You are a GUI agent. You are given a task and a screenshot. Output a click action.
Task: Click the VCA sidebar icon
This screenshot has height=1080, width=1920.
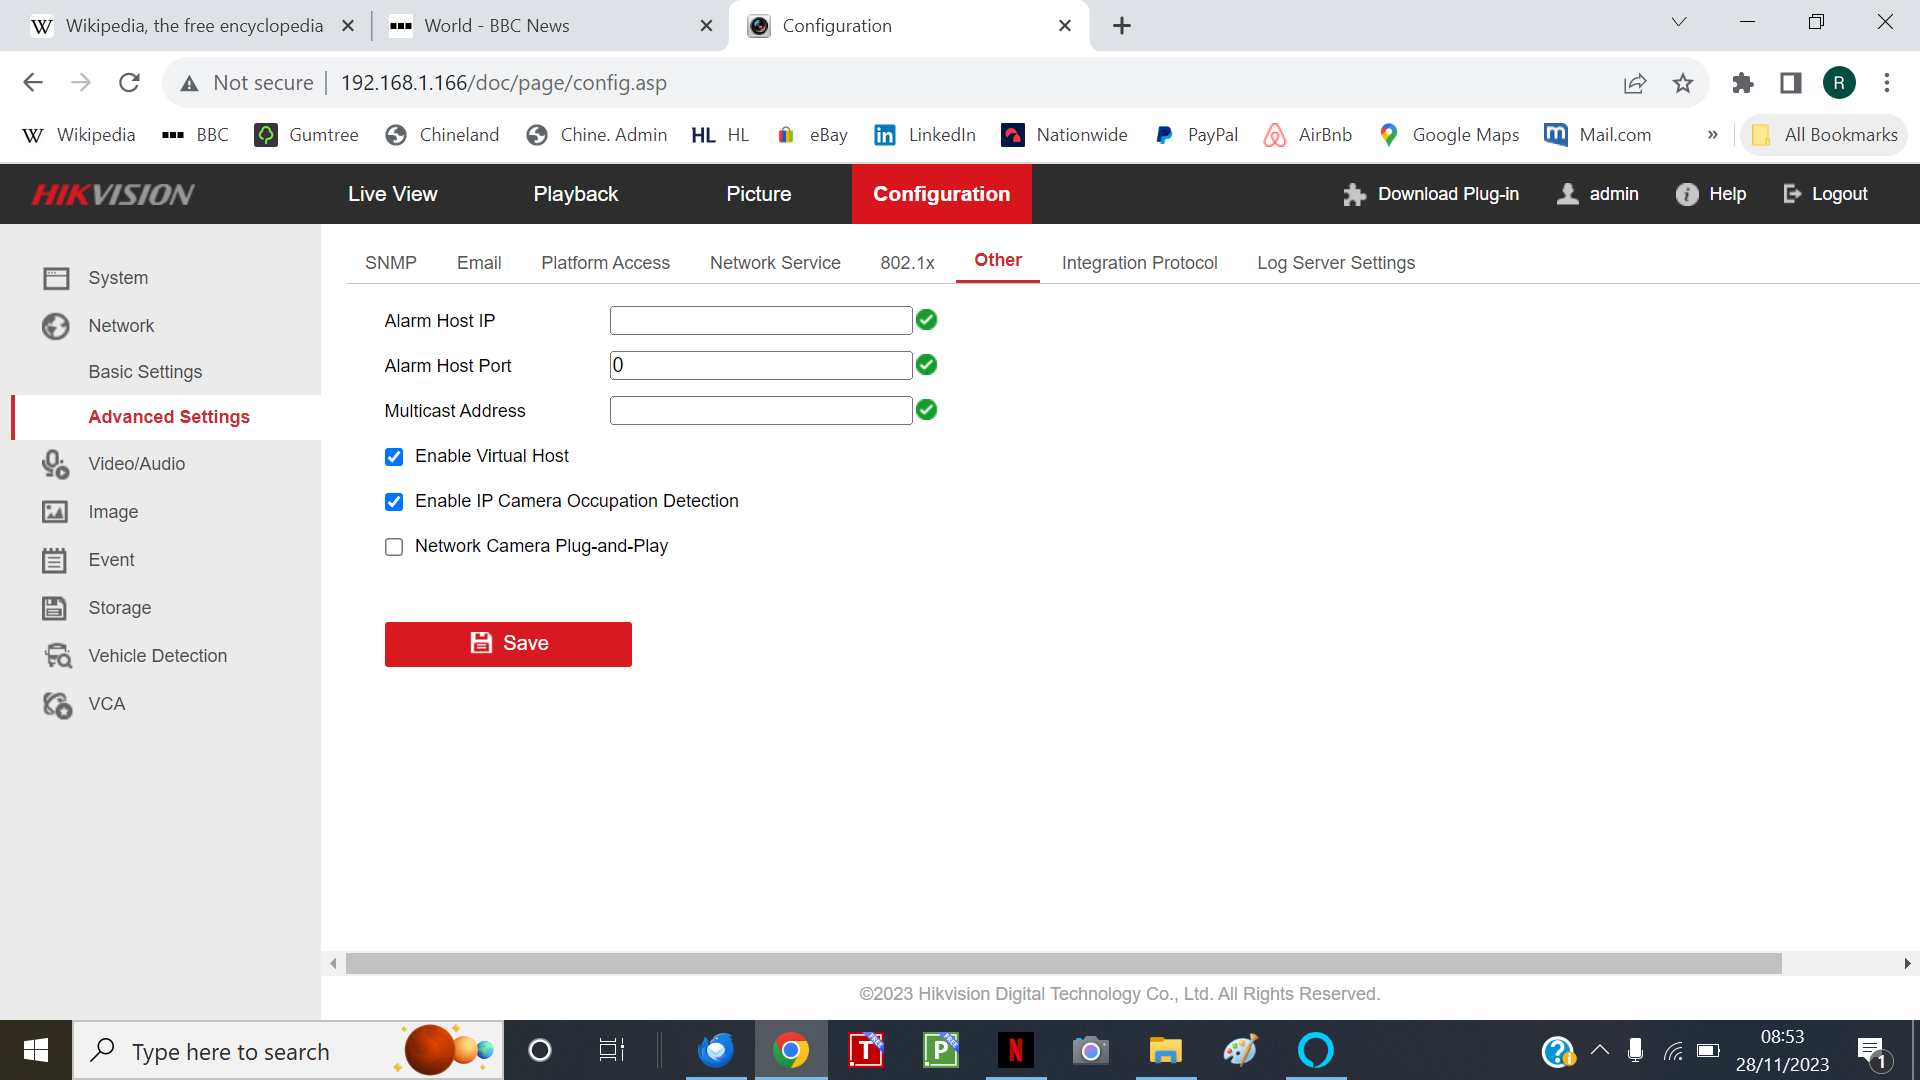click(57, 705)
